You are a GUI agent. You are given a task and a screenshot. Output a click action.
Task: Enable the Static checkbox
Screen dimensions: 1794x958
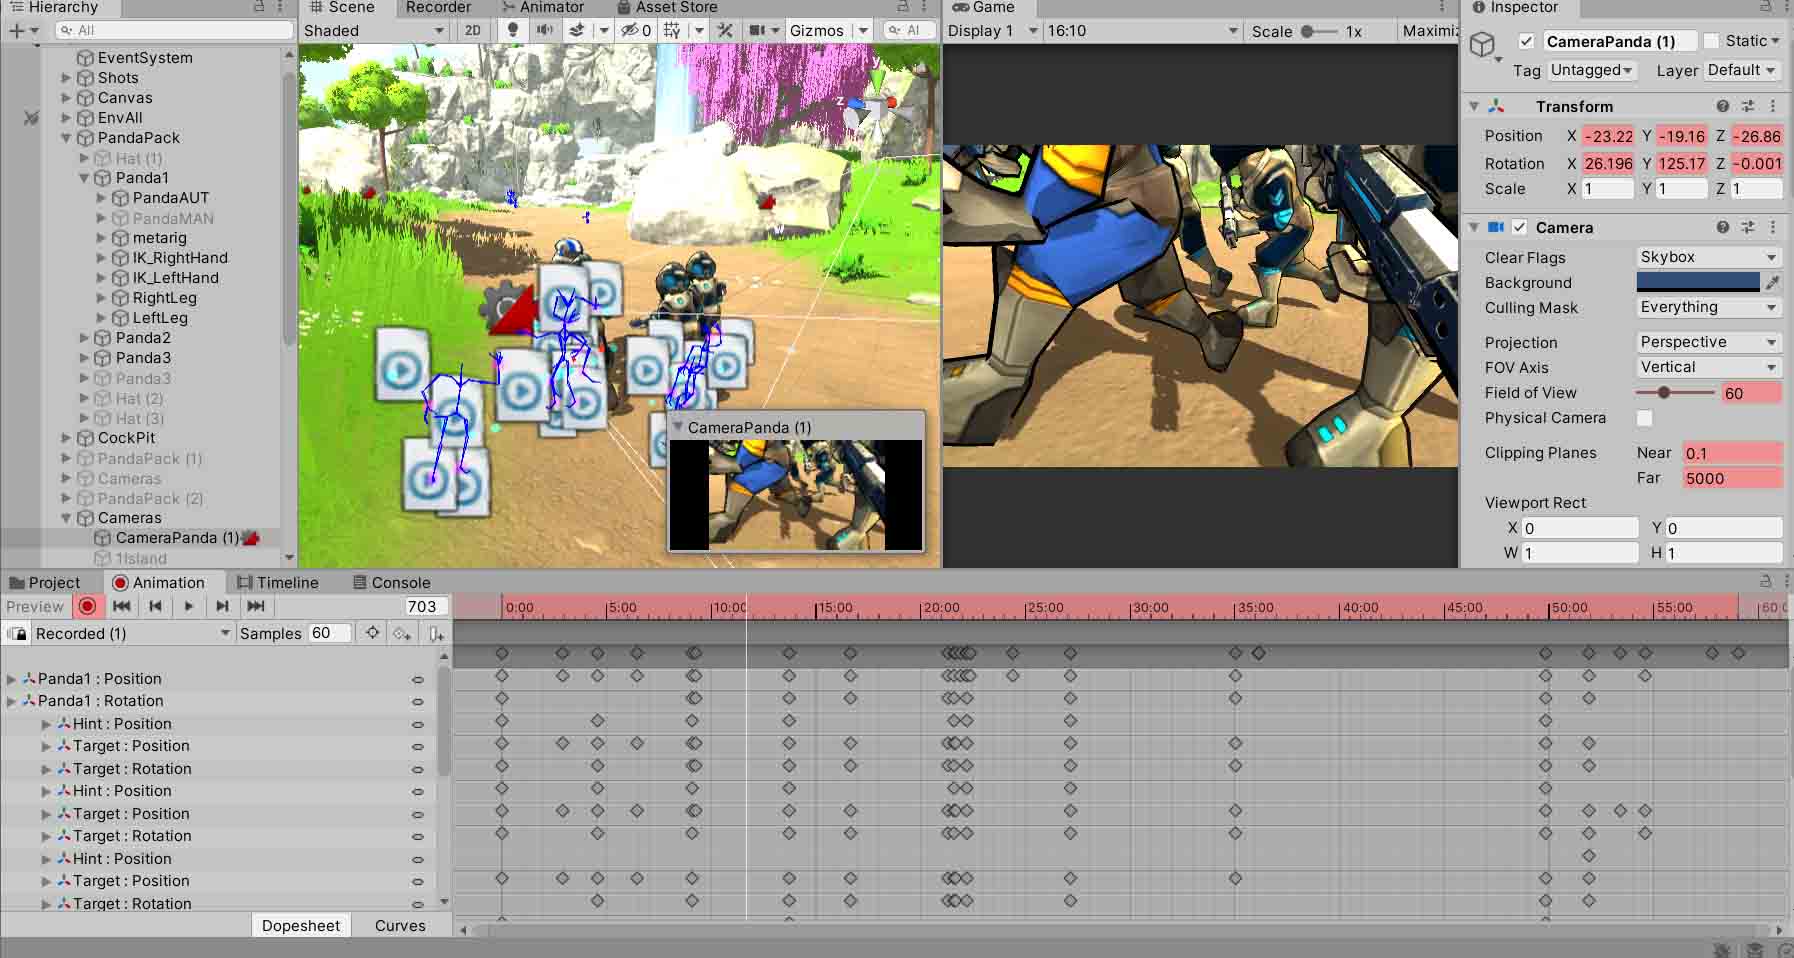point(1712,41)
